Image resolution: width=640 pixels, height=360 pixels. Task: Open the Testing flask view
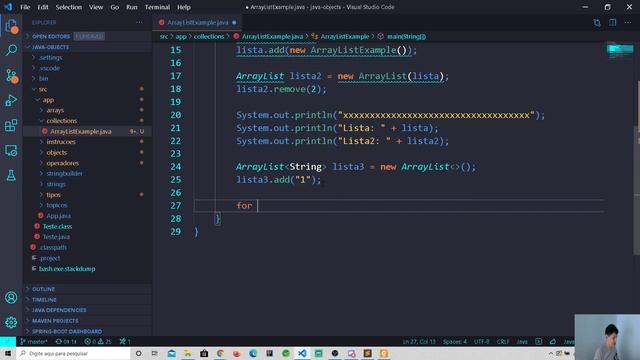[11, 176]
